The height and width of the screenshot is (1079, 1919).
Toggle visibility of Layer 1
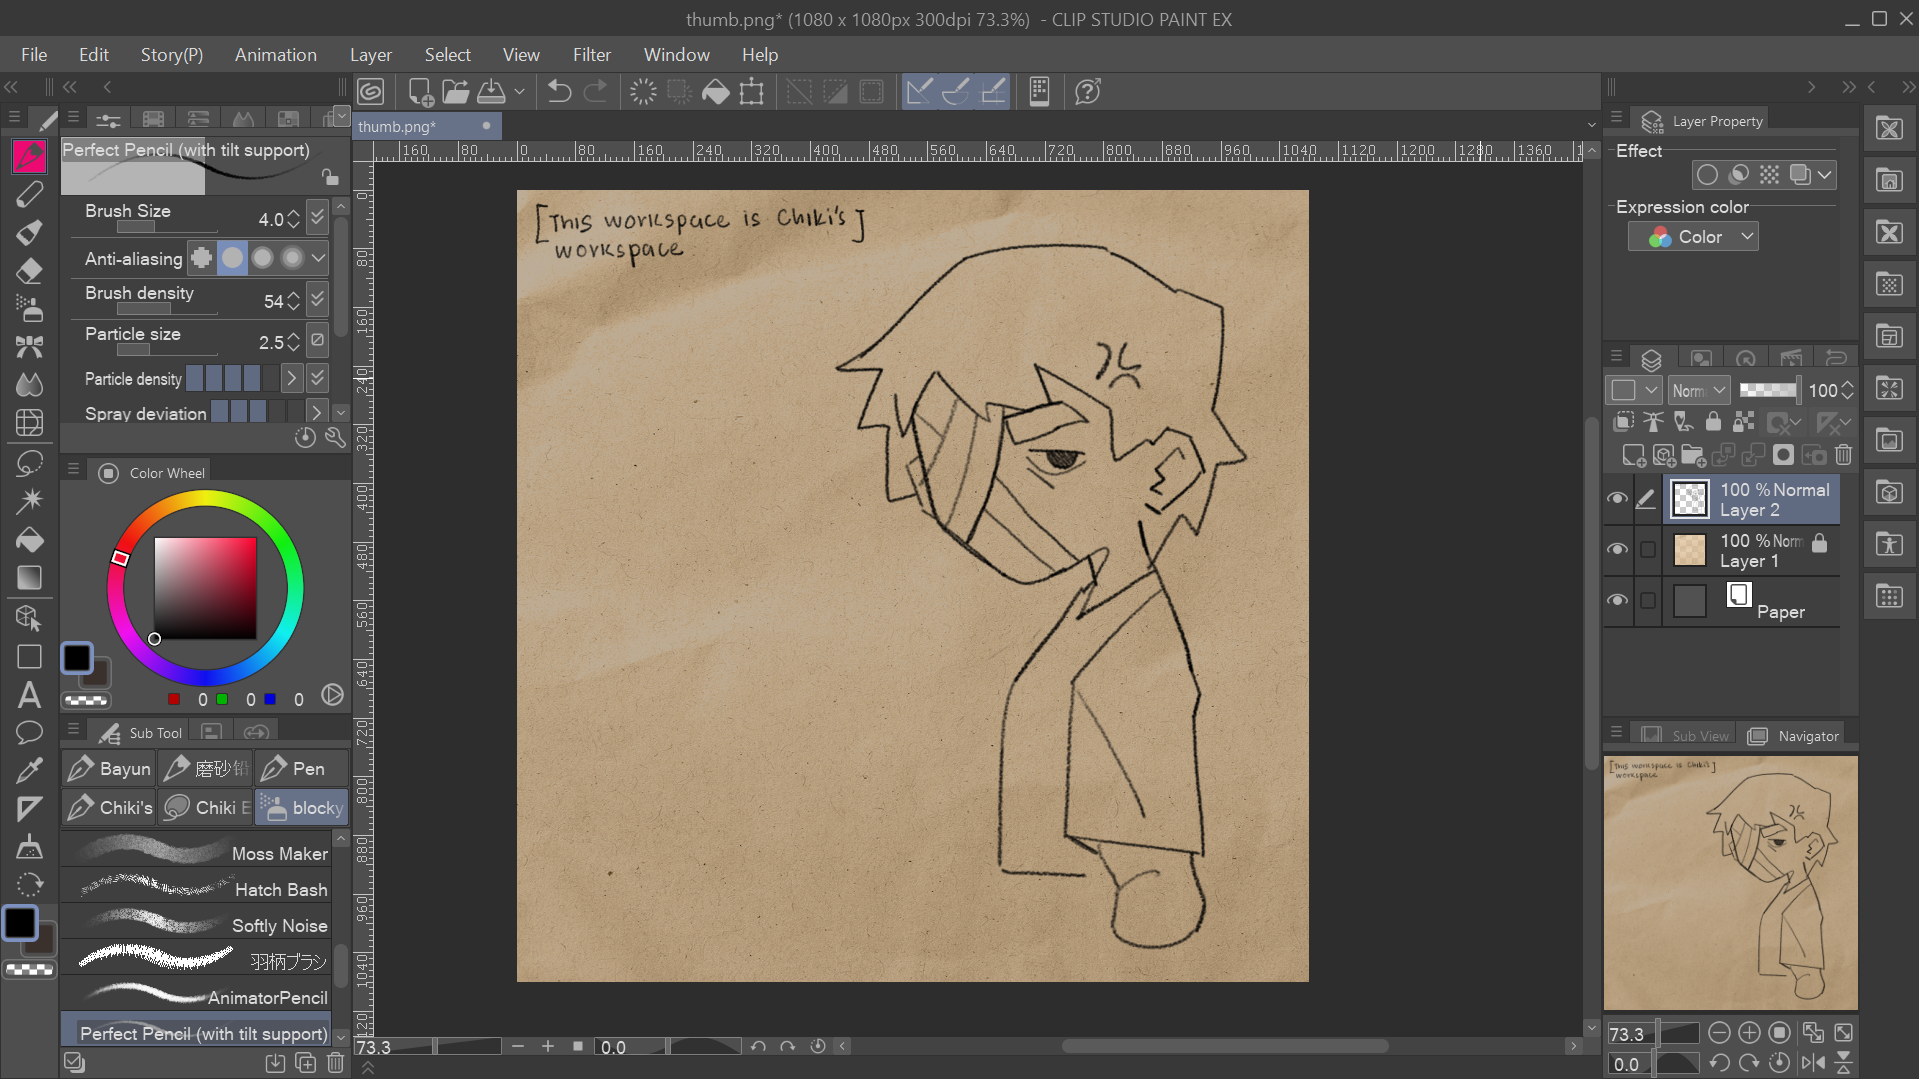tap(1617, 549)
